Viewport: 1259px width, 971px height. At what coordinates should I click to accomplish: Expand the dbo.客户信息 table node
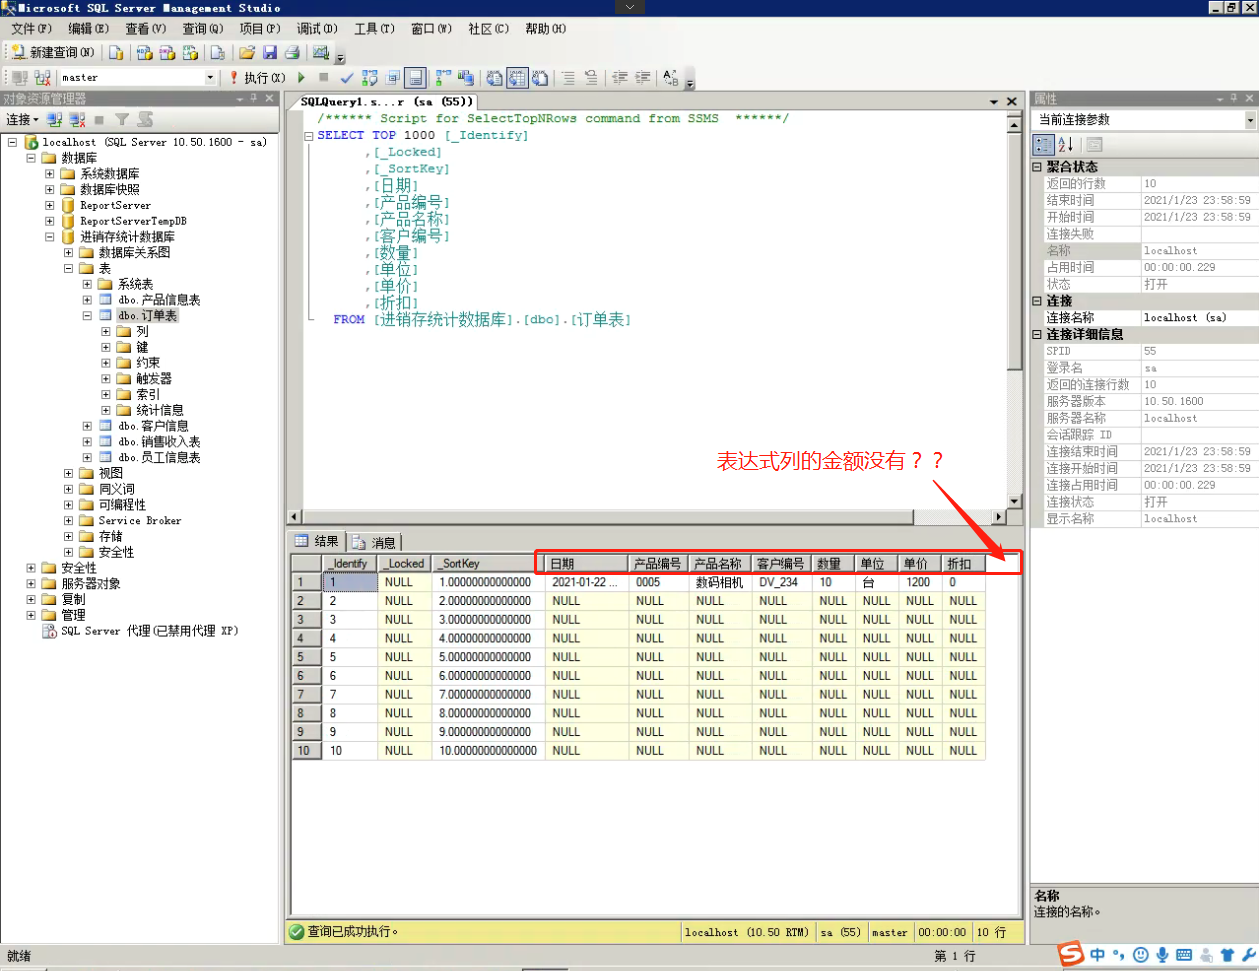pyautogui.click(x=87, y=426)
